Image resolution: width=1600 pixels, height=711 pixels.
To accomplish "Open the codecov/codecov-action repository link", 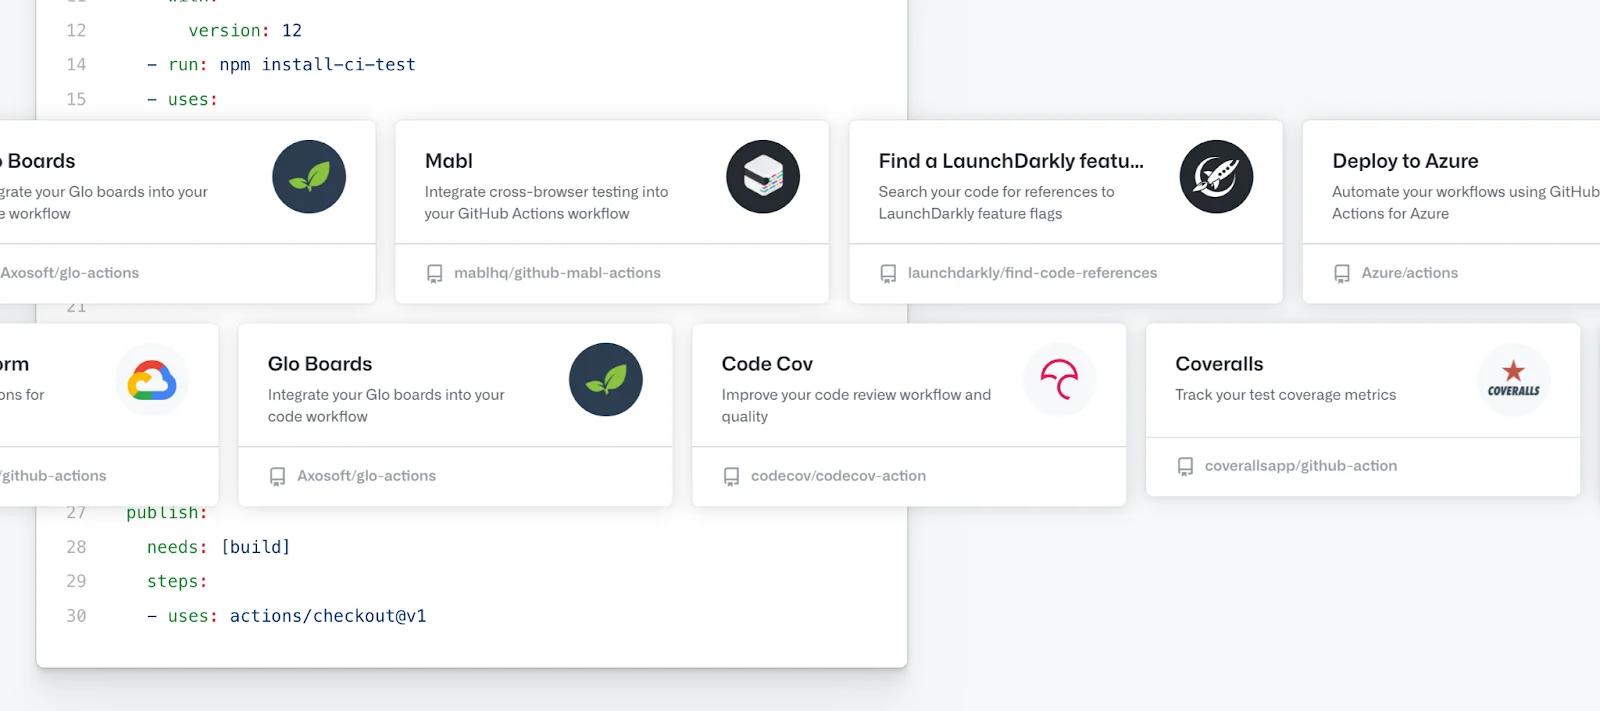I will 838,476.
